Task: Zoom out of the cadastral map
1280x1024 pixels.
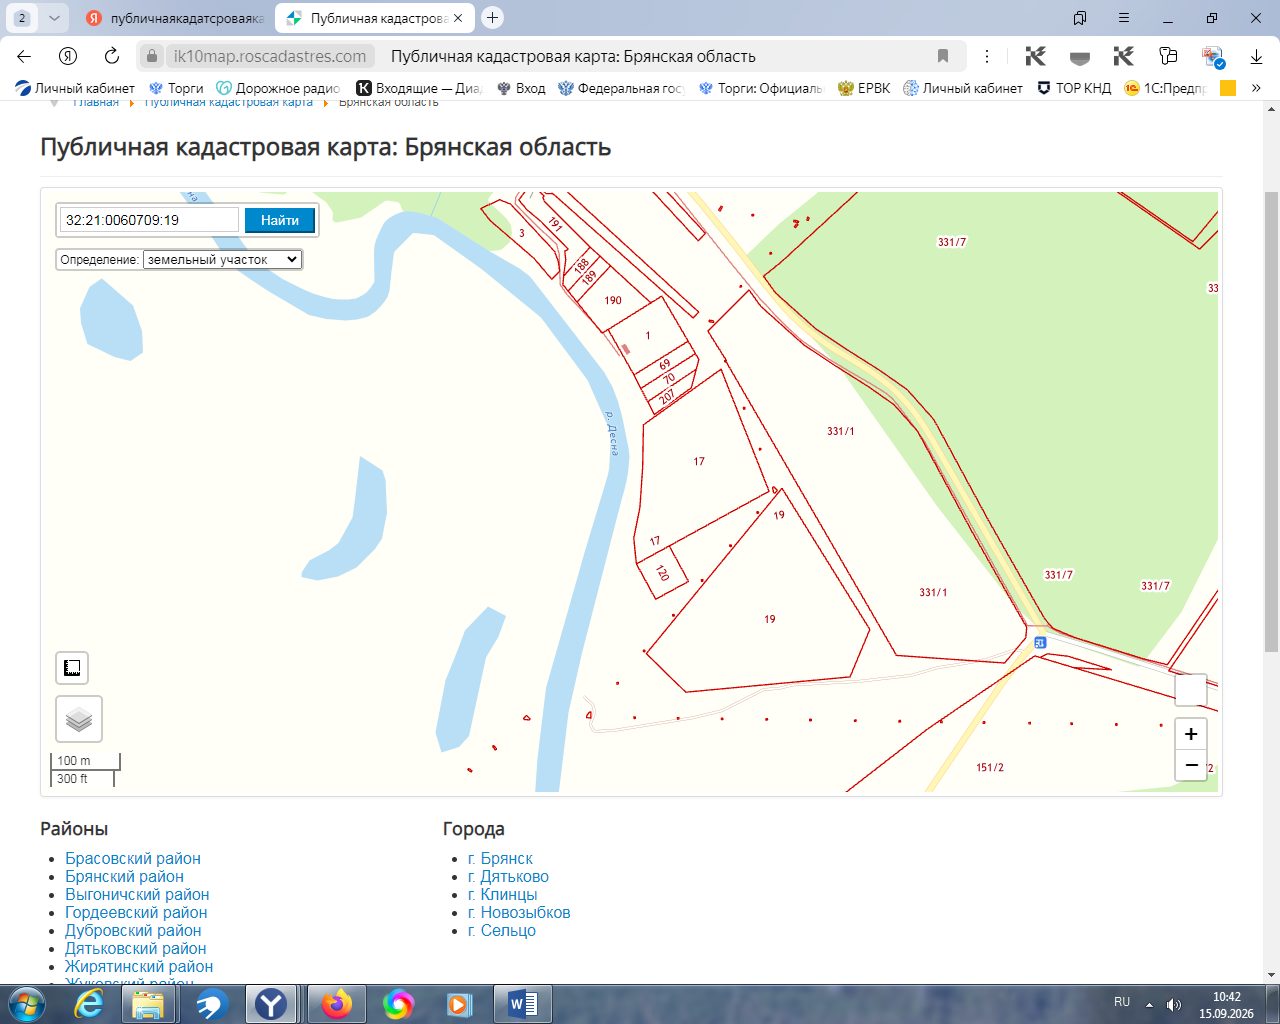Action: pos(1191,766)
